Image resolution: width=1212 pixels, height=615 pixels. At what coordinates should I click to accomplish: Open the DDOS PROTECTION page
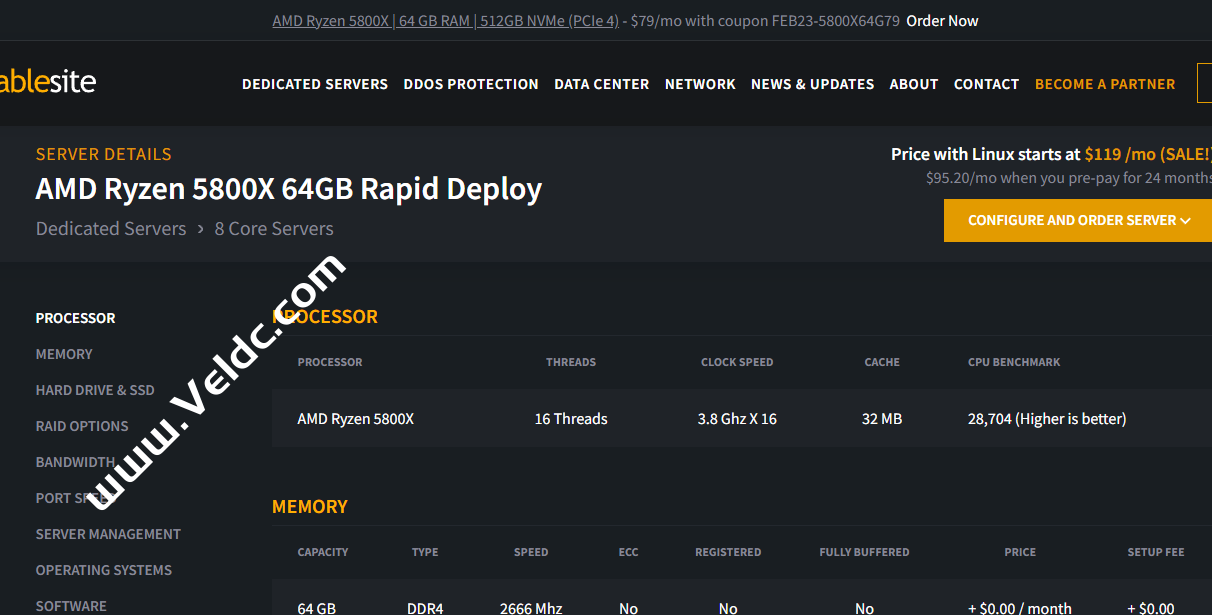point(470,84)
